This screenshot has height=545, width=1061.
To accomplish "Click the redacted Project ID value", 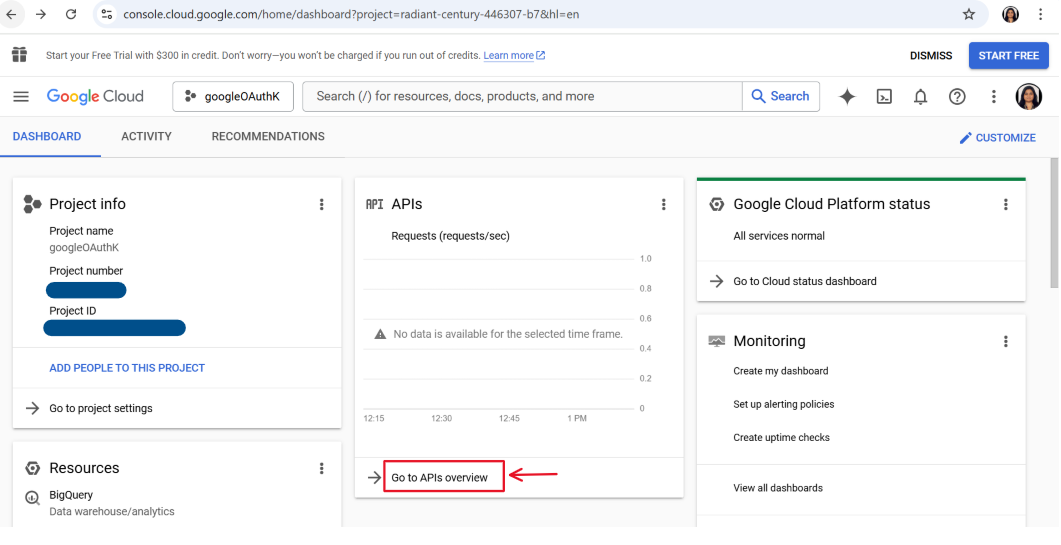I will point(114,328).
